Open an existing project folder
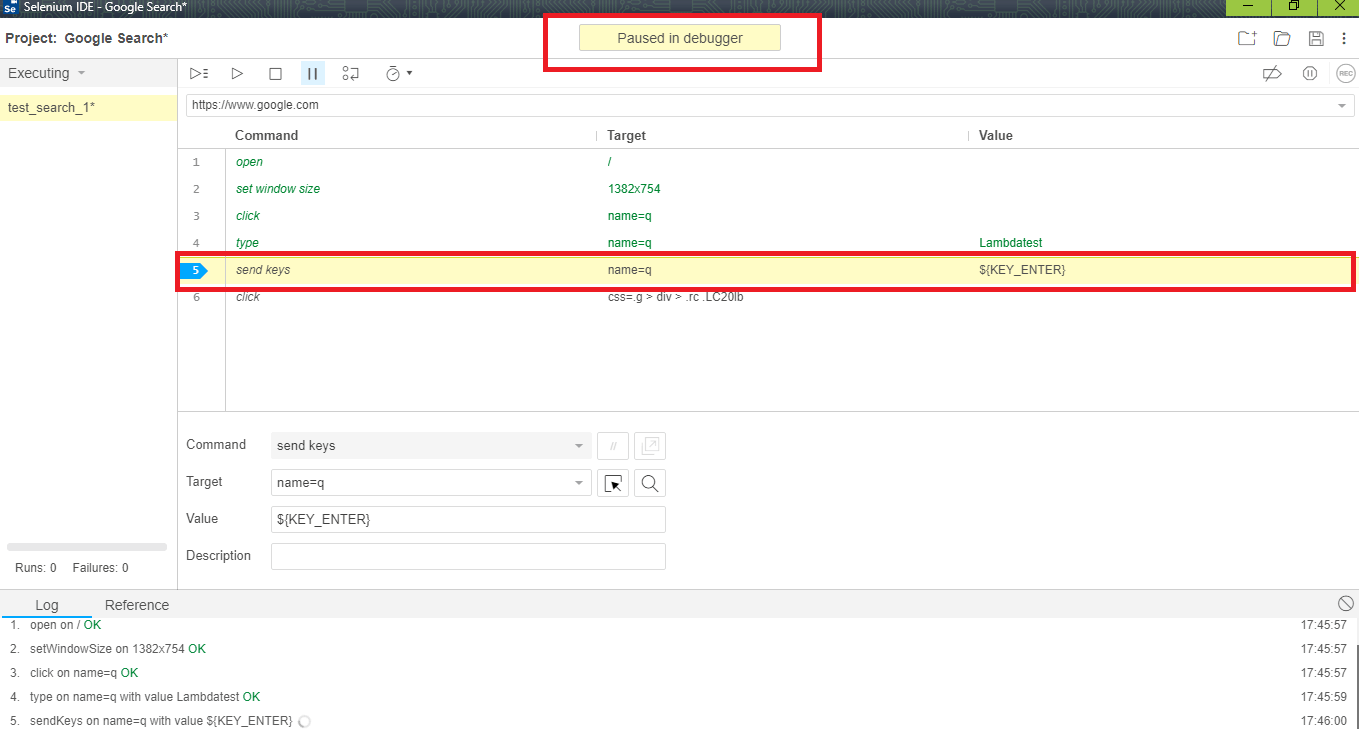The width and height of the screenshot is (1359, 729). coord(1281,38)
